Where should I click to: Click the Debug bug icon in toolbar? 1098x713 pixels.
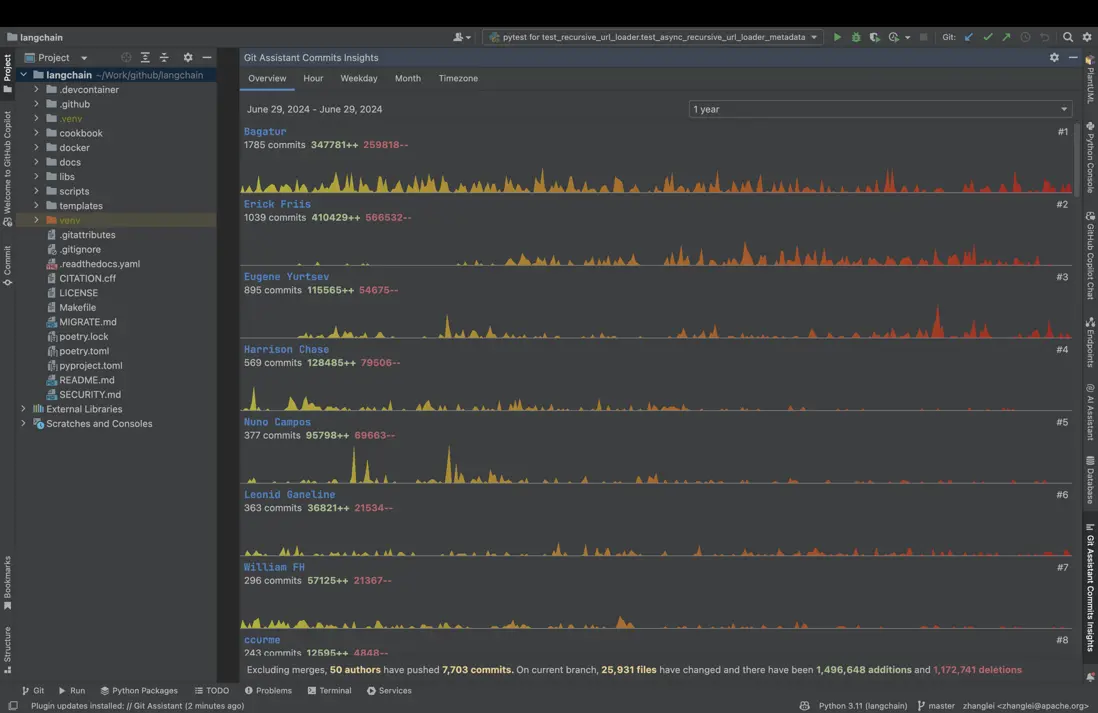(856, 37)
